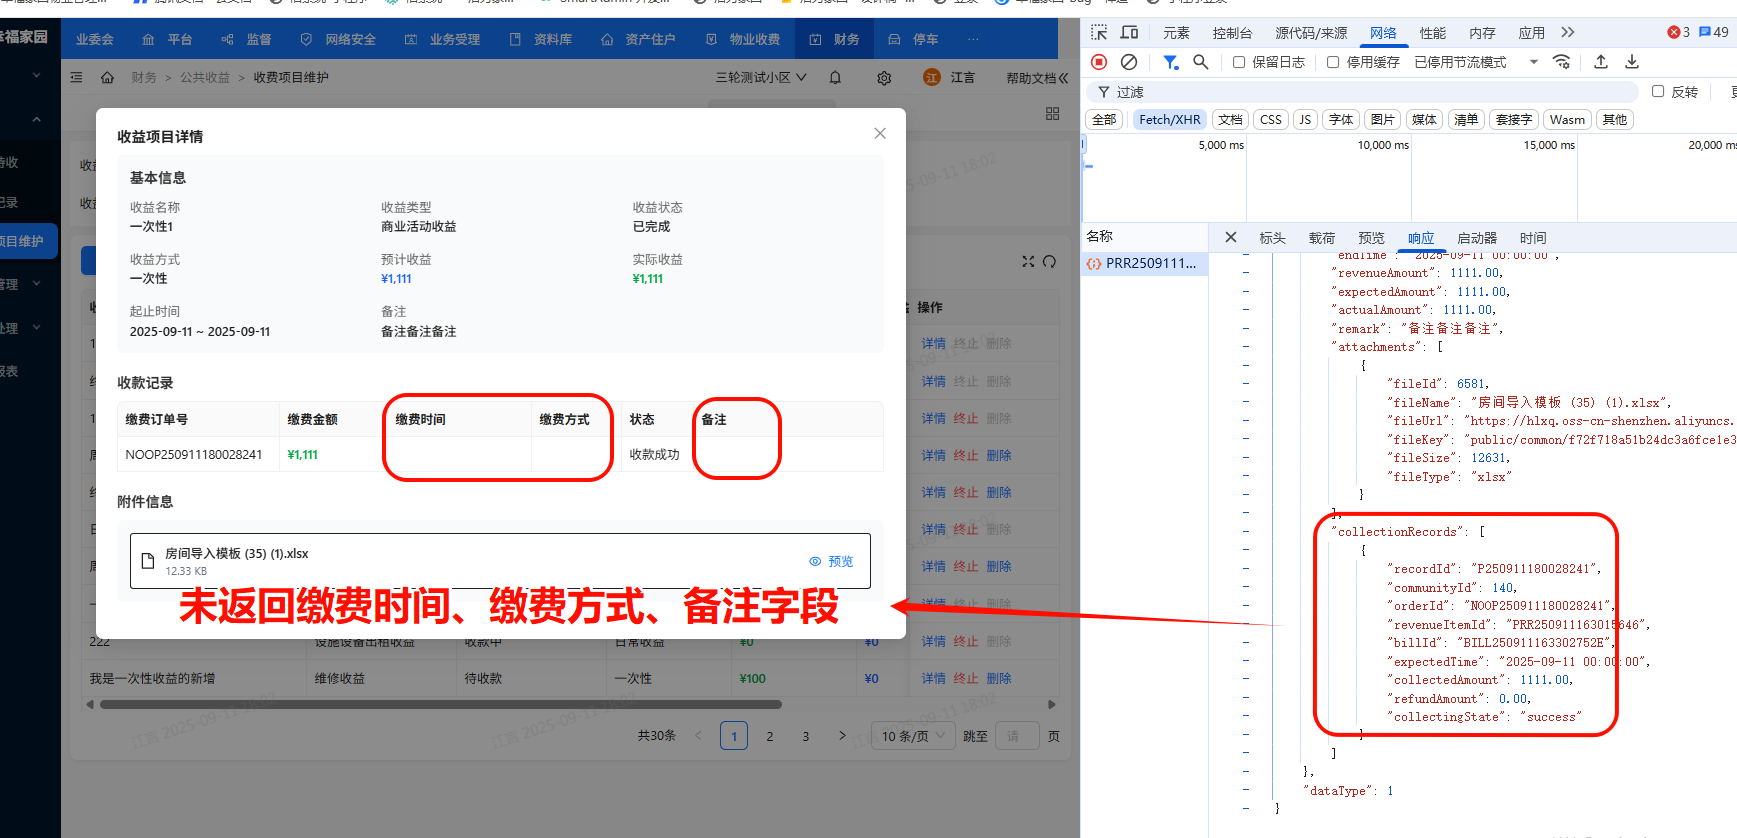
Task: Show more DevTools tabs chevron
Action: [x=1568, y=32]
